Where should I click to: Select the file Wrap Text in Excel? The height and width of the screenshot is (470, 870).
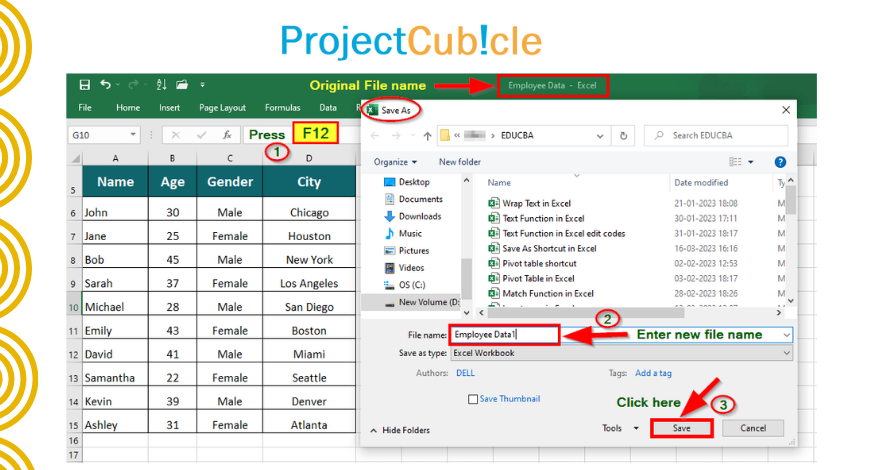(530, 204)
